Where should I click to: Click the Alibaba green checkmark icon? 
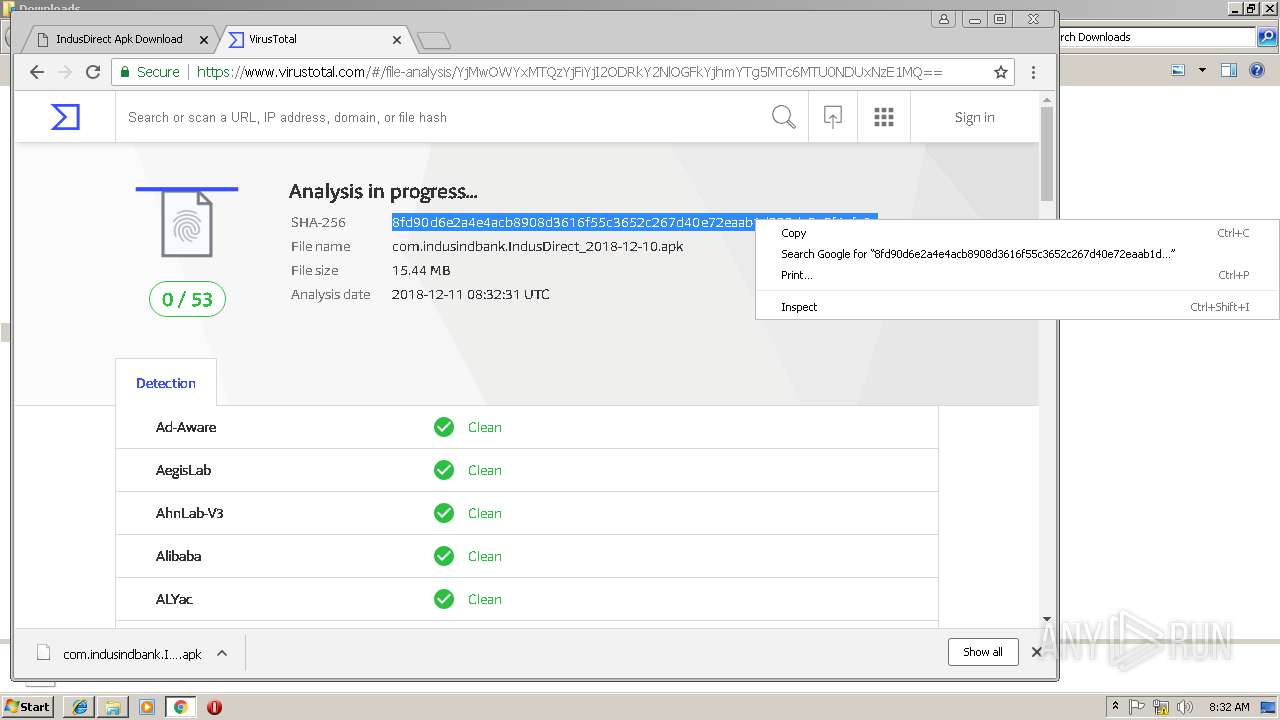coord(444,556)
